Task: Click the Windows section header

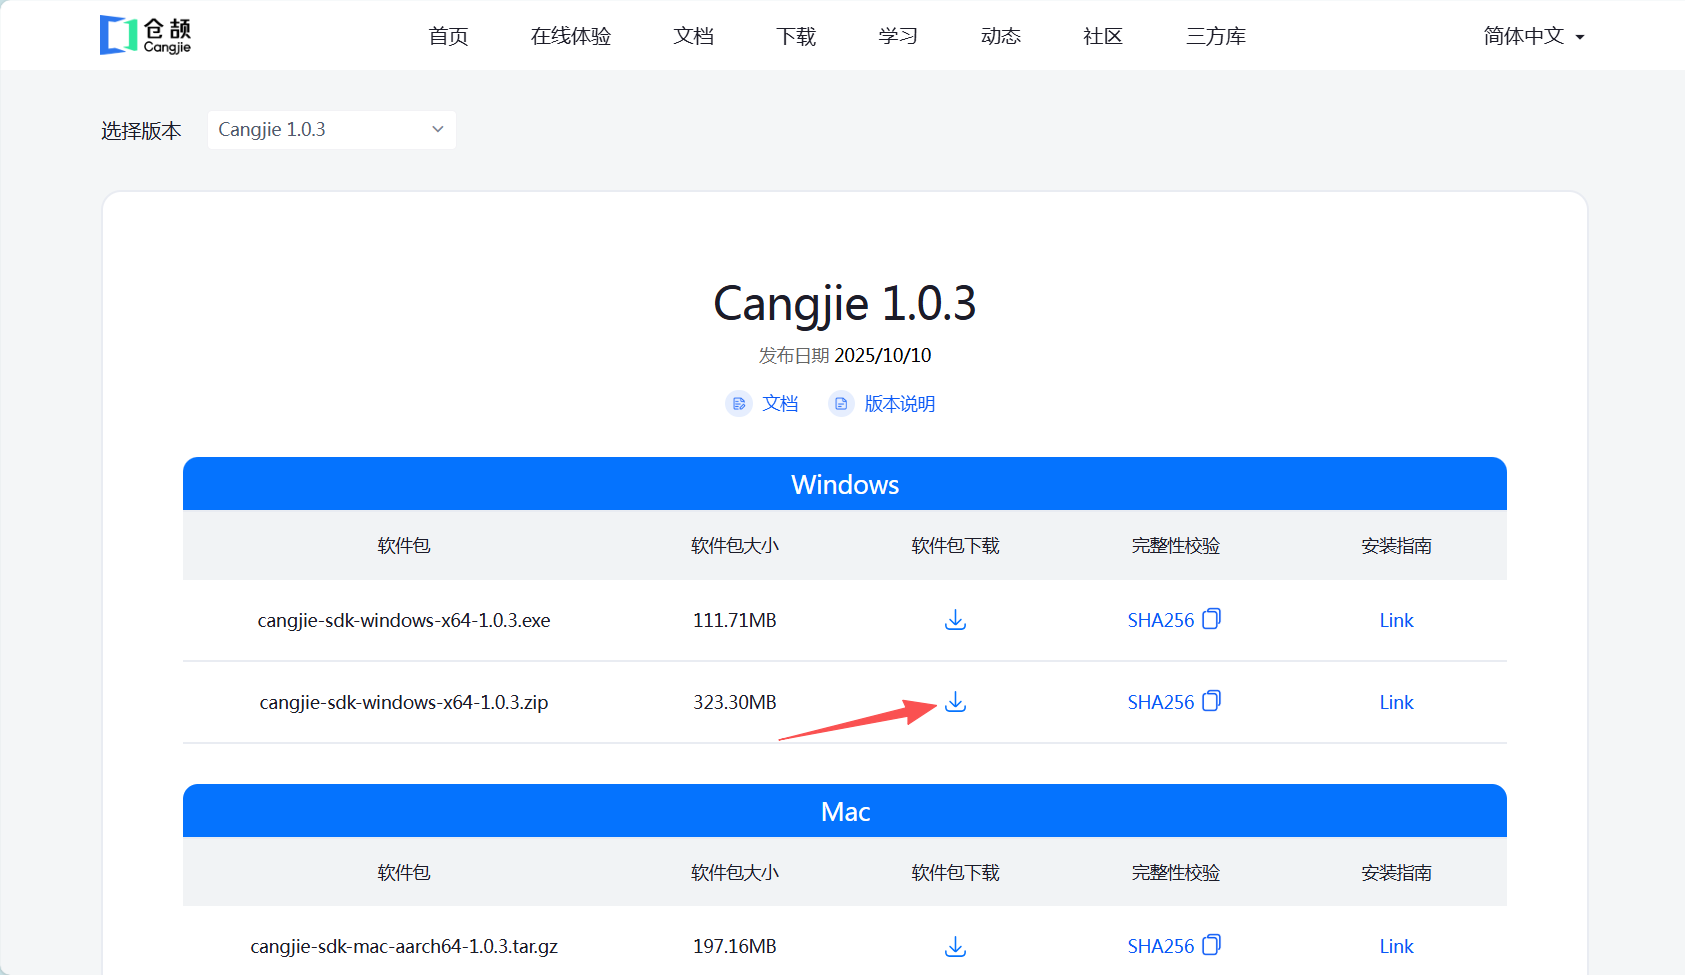Action: (x=845, y=484)
